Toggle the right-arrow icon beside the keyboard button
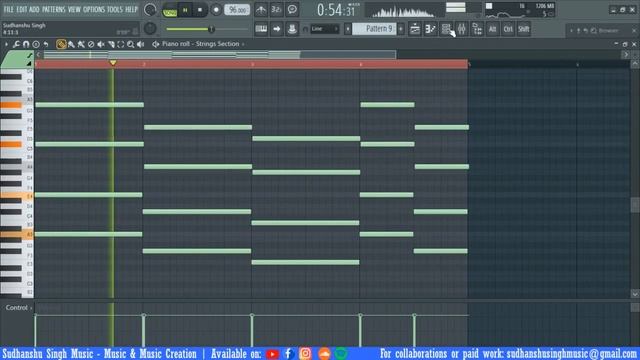Screen dimensions: 640x360 pos(276,29)
